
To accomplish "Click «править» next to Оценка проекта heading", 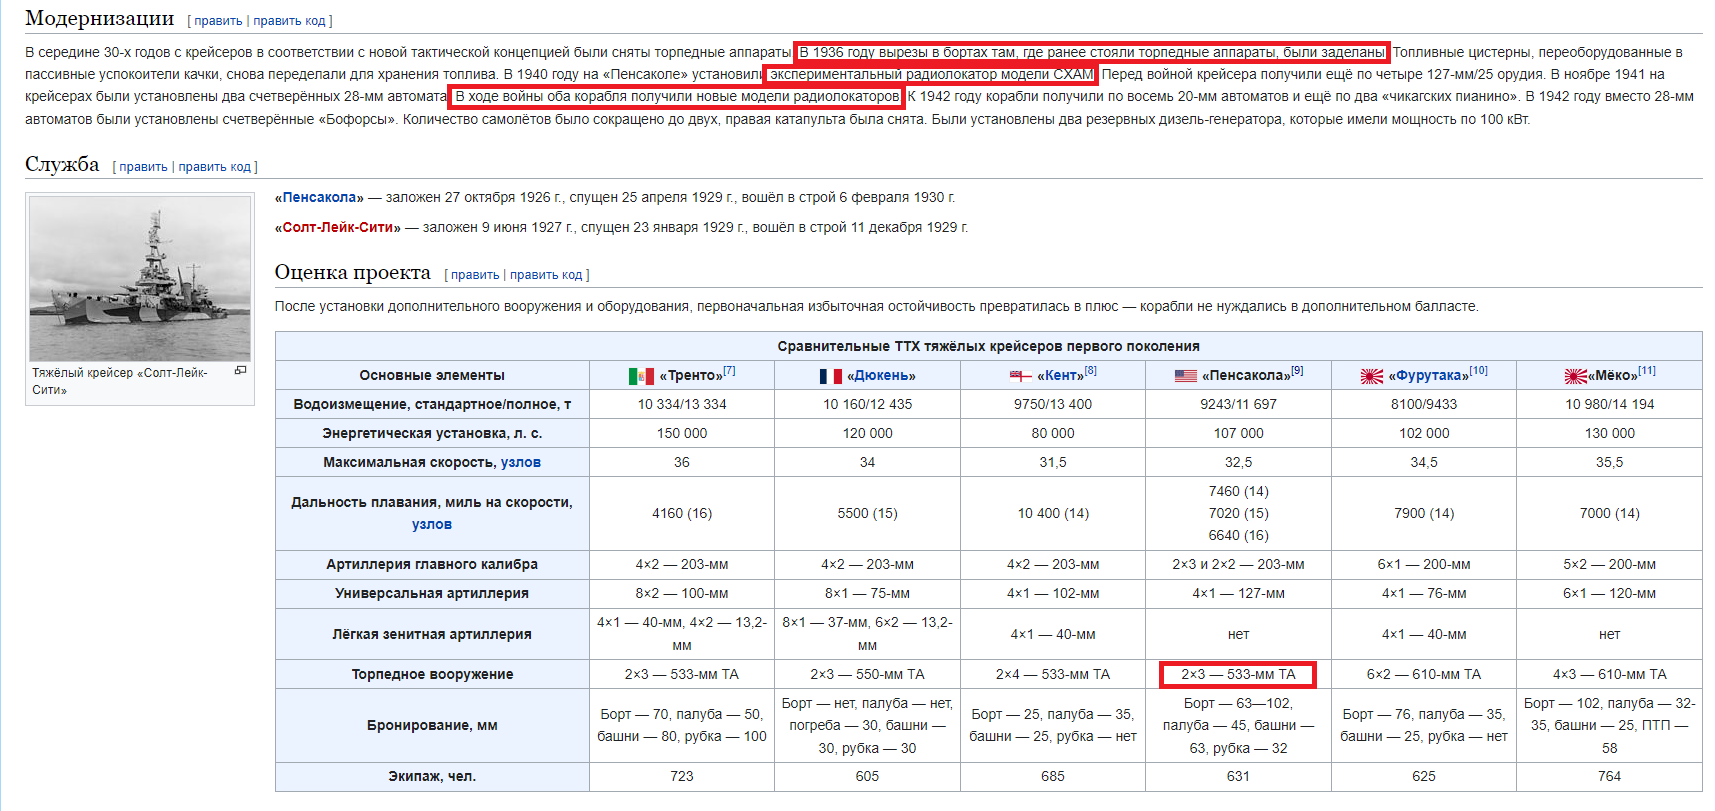I will [x=475, y=275].
